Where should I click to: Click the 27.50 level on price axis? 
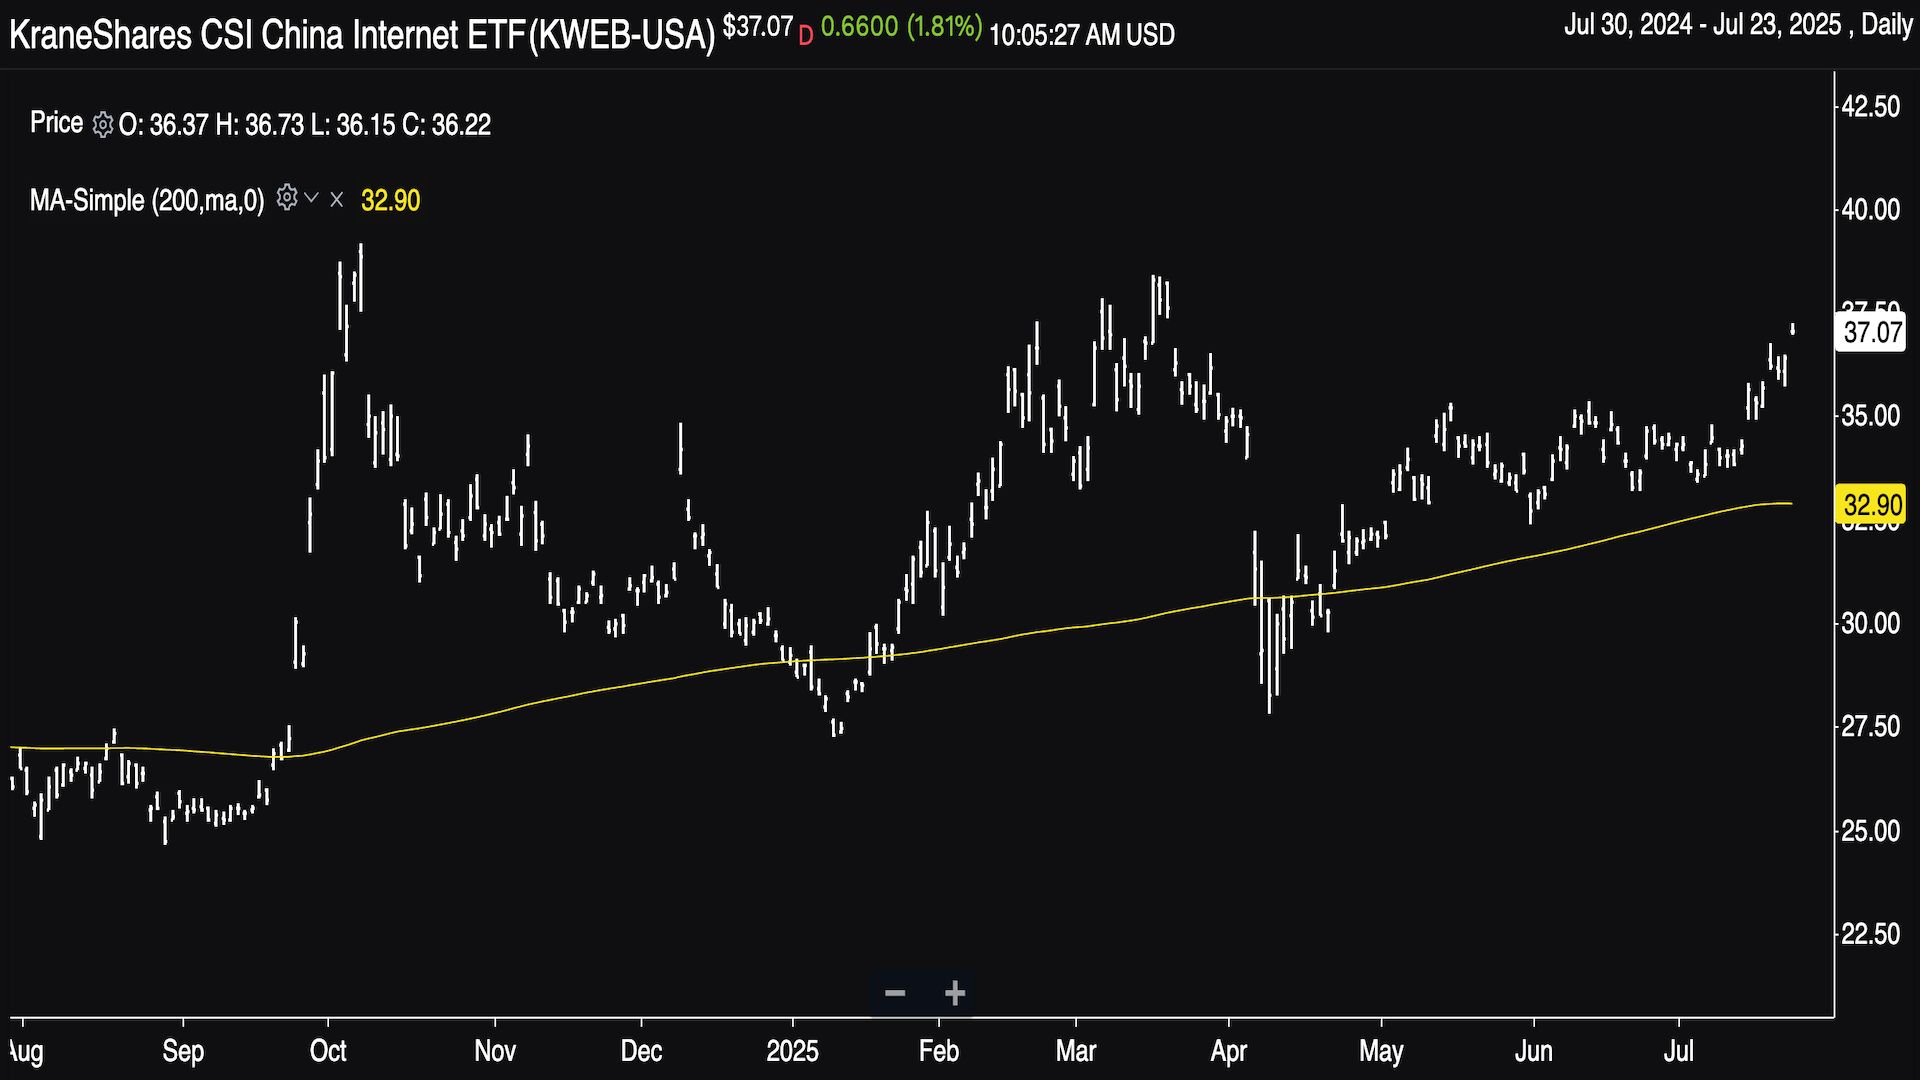click(1871, 726)
